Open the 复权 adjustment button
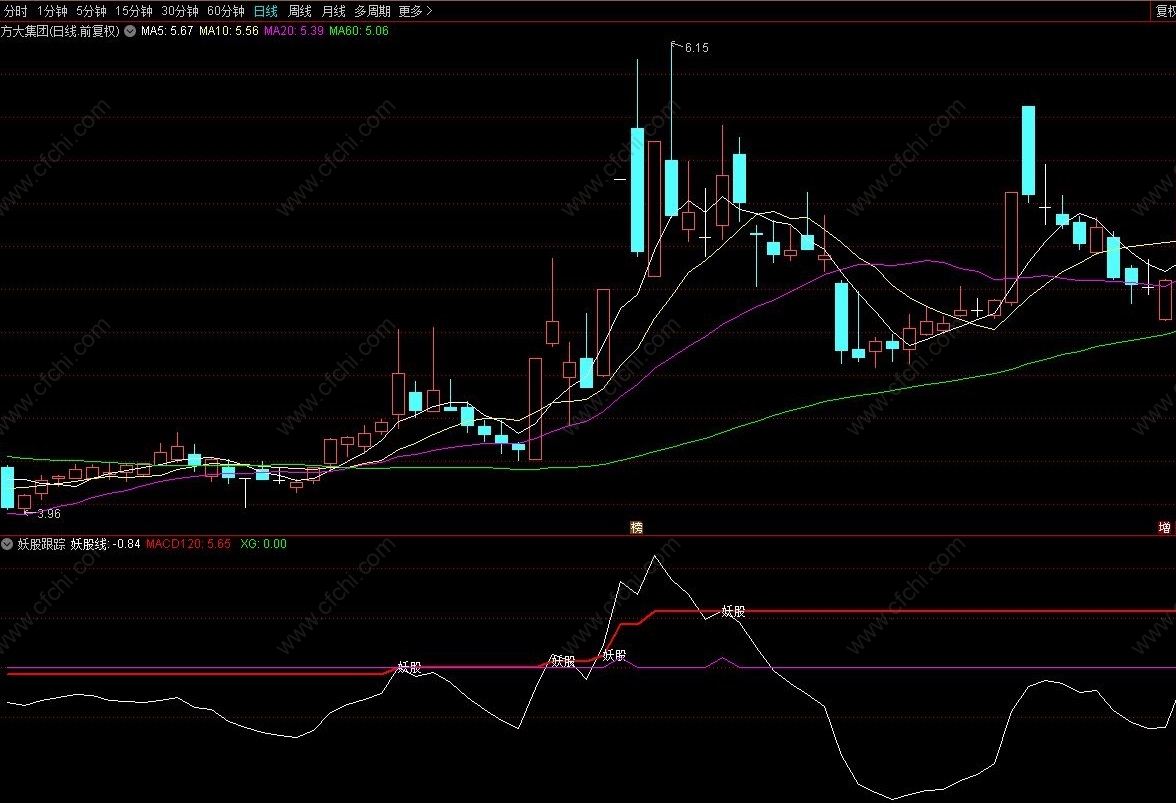This screenshot has width=1176, height=803. (x=1165, y=10)
